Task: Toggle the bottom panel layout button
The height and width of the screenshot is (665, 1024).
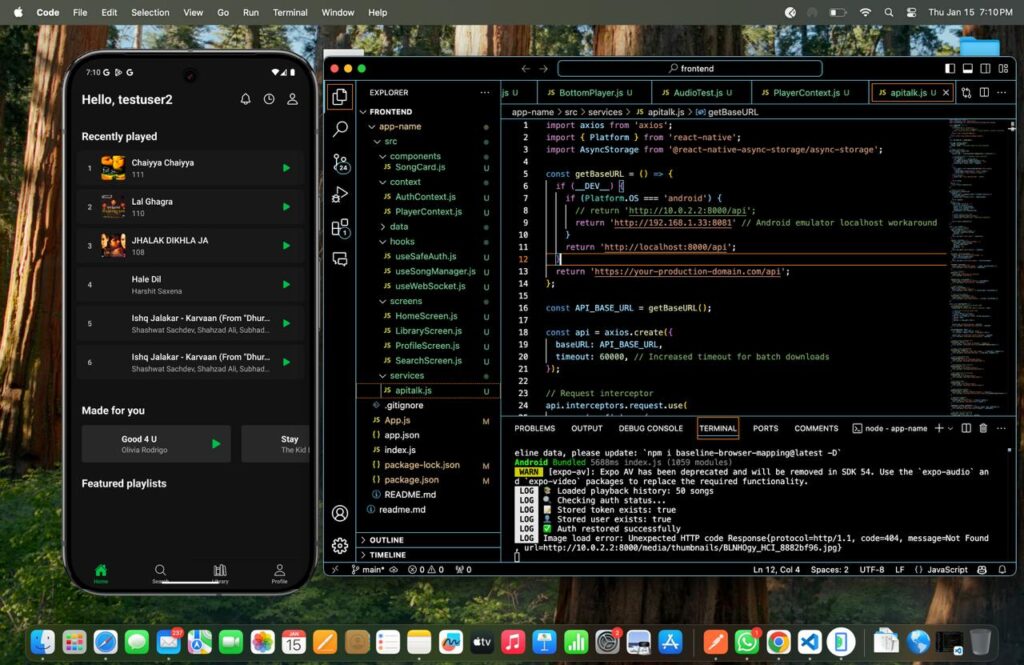Action: pyautogui.click(x=967, y=68)
